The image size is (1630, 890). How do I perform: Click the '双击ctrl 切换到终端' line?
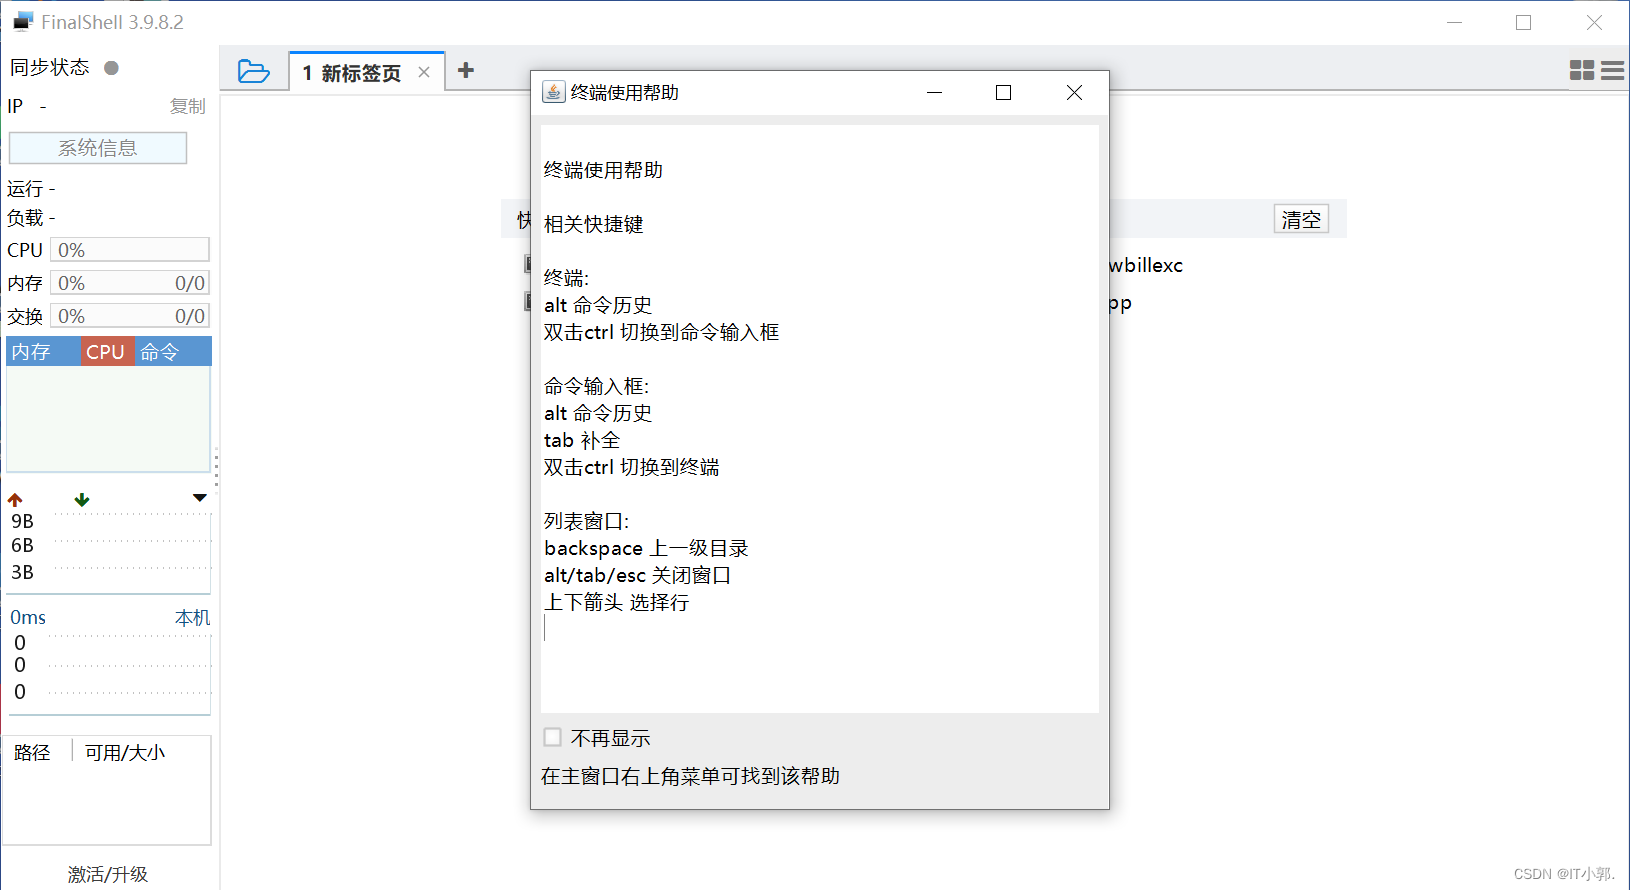[x=631, y=467]
